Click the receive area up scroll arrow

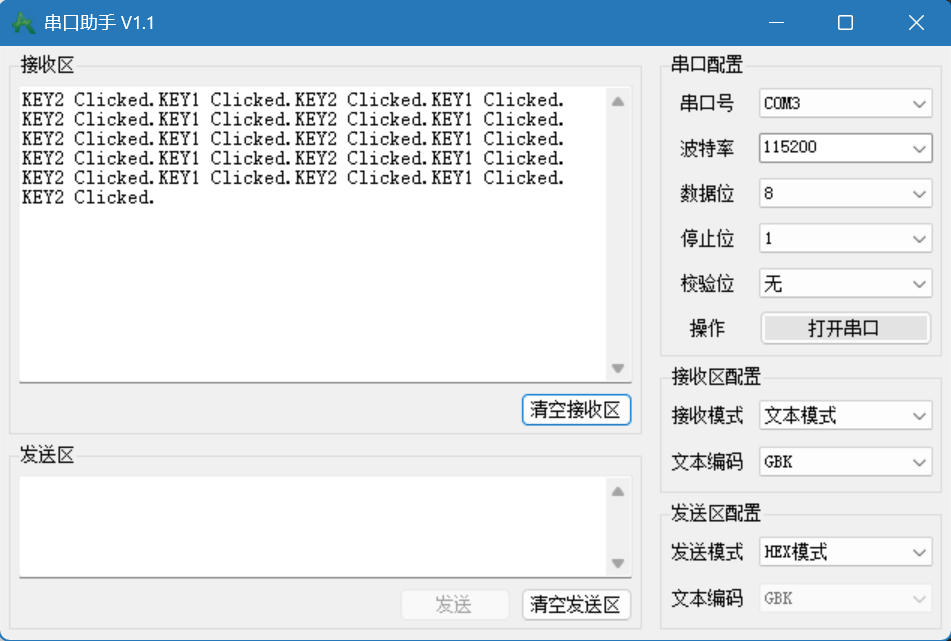click(618, 101)
